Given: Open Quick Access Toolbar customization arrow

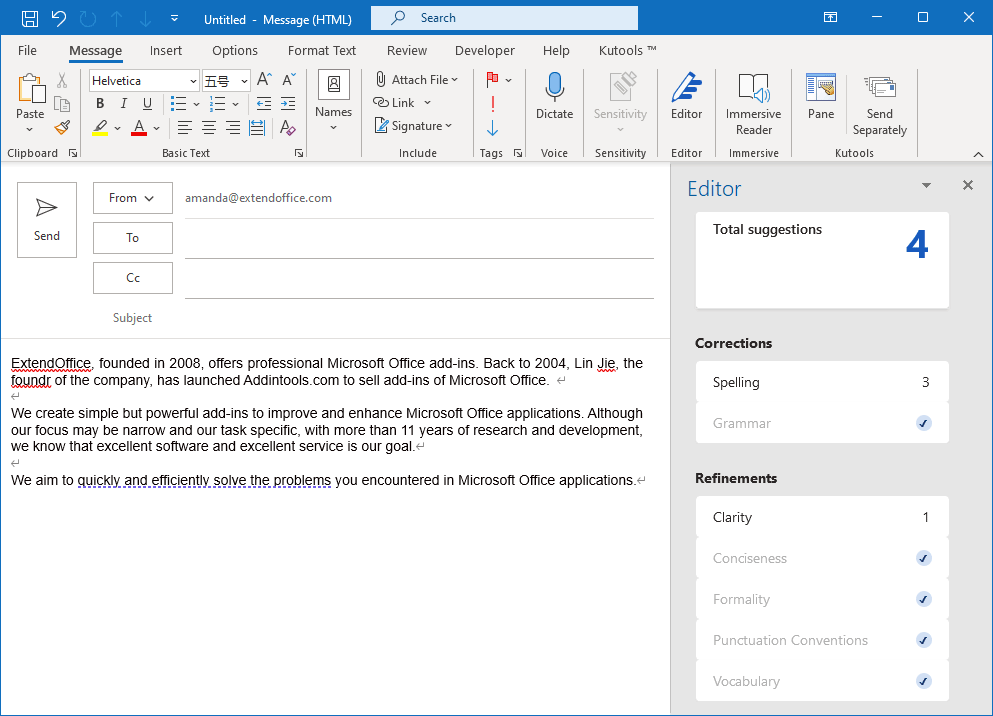Looking at the screenshot, I should point(174,18).
